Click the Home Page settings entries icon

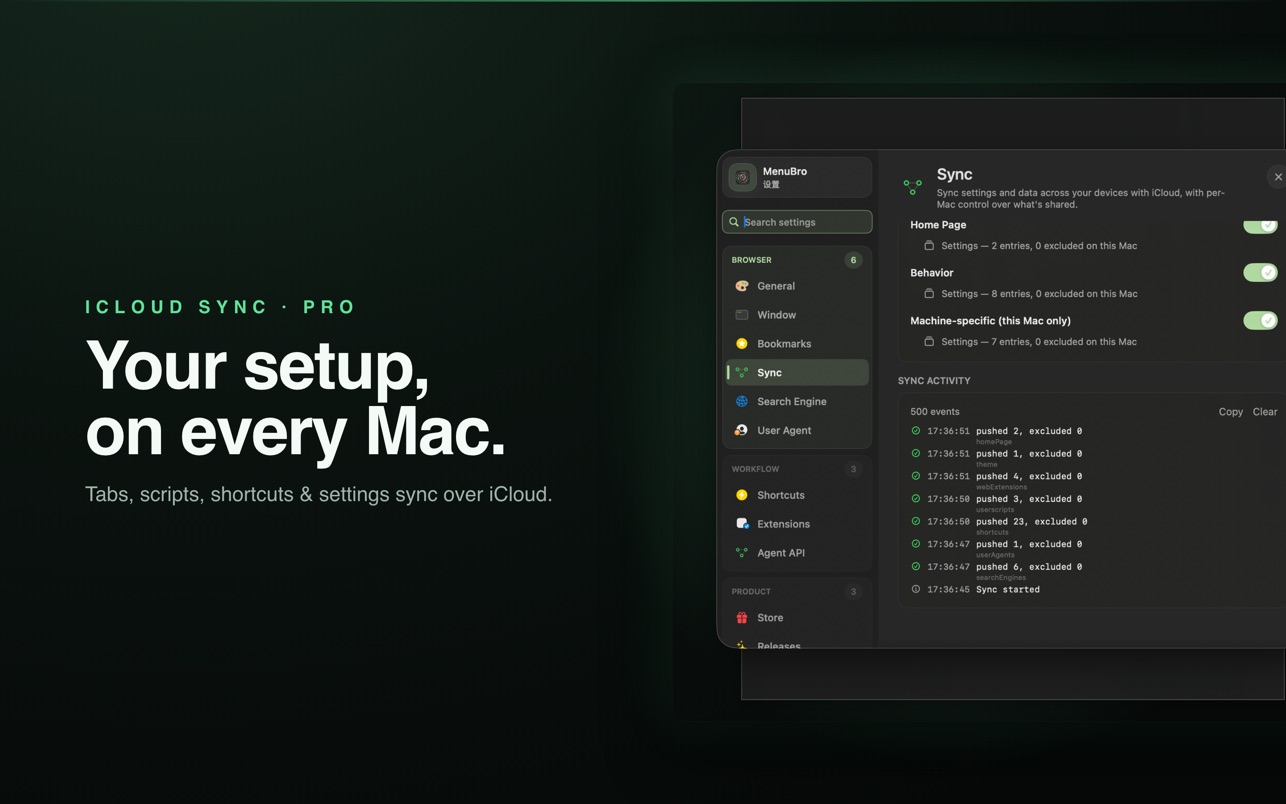coord(929,246)
